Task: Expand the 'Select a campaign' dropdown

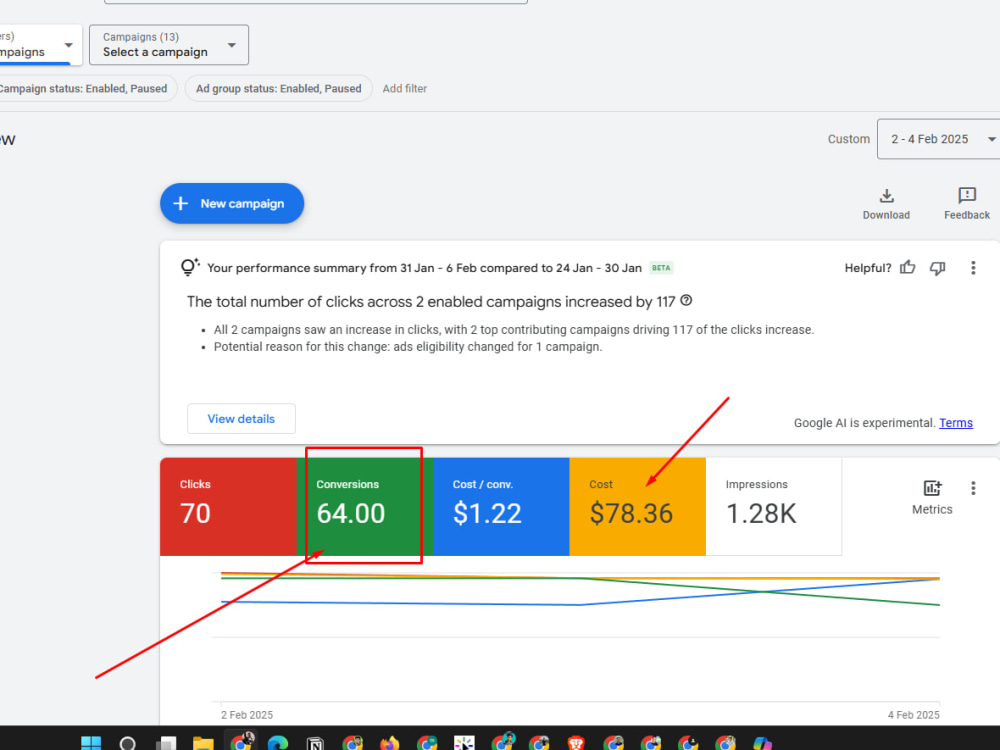Action: coord(169,45)
